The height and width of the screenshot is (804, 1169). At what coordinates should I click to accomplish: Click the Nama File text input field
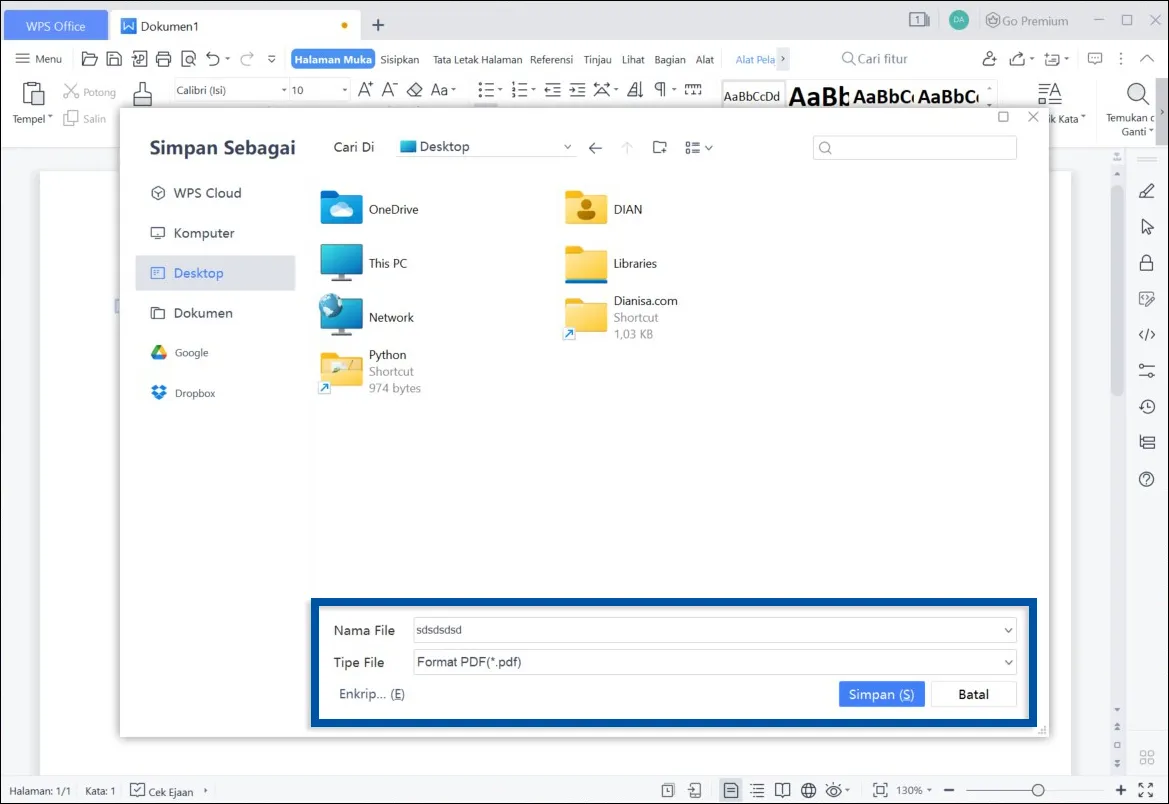pyautogui.click(x=700, y=630)
